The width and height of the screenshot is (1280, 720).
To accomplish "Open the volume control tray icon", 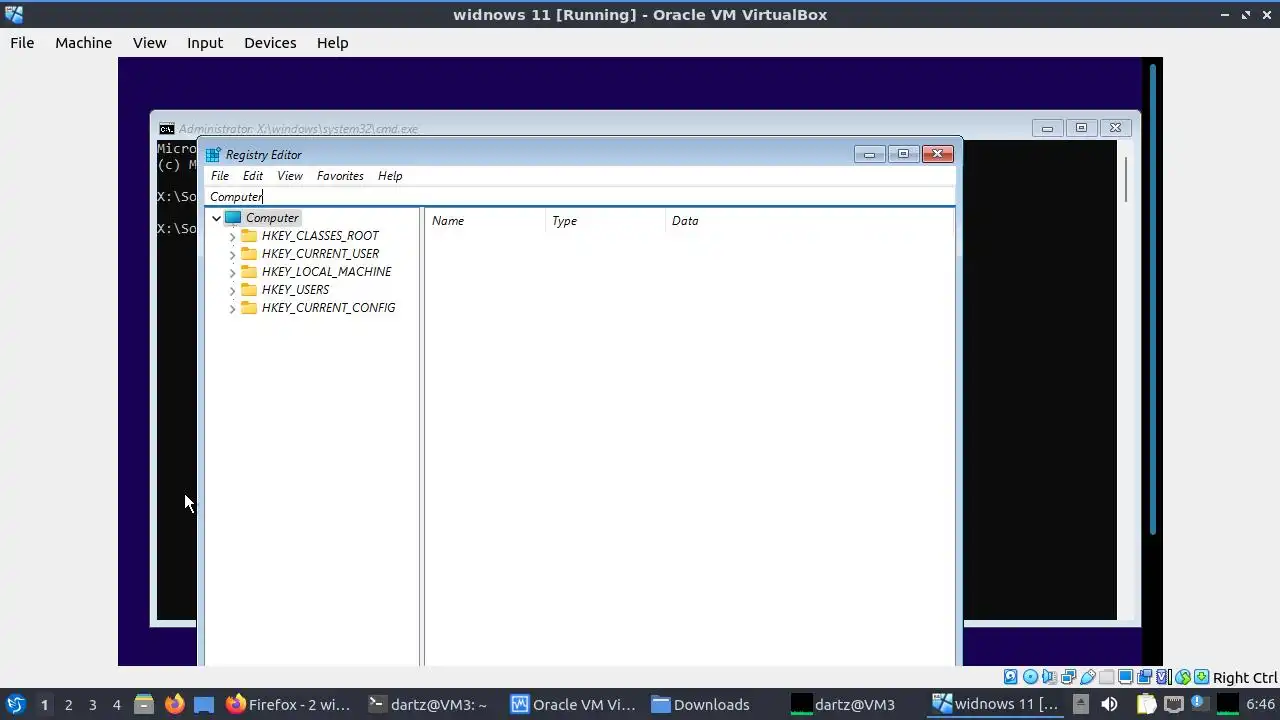I will pyautogui.click(x=1109, y=704).
